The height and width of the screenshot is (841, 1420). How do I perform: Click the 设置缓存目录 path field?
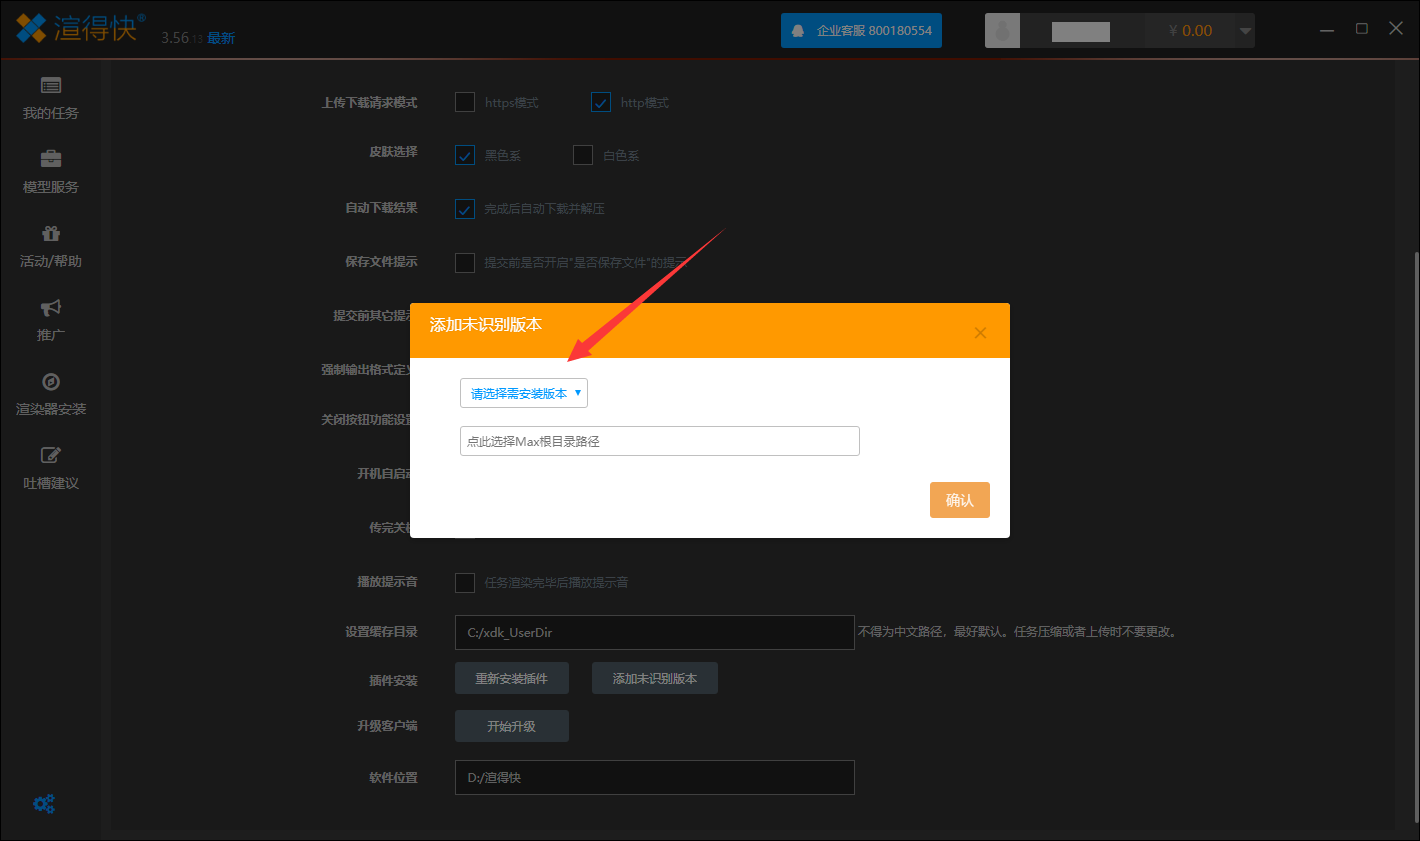655,632
